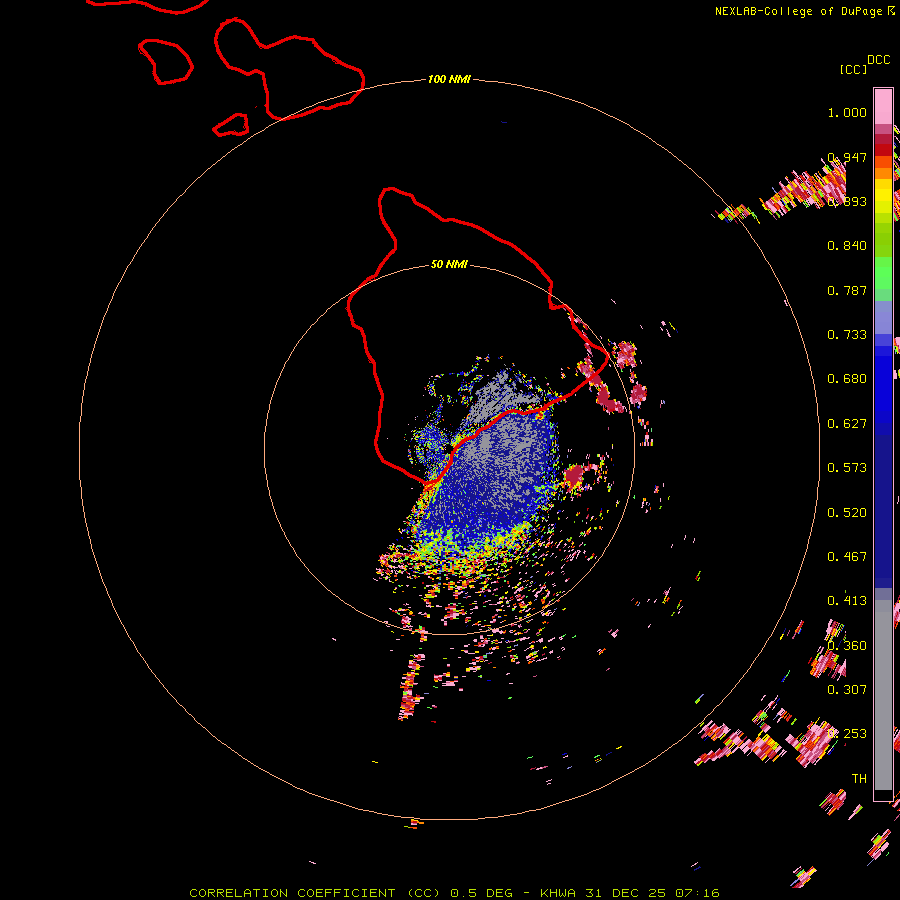Click the 0.840 color scale value
The width and height of the screenshot is (900, 900).
pyautogui.click(x=847, y=246)
